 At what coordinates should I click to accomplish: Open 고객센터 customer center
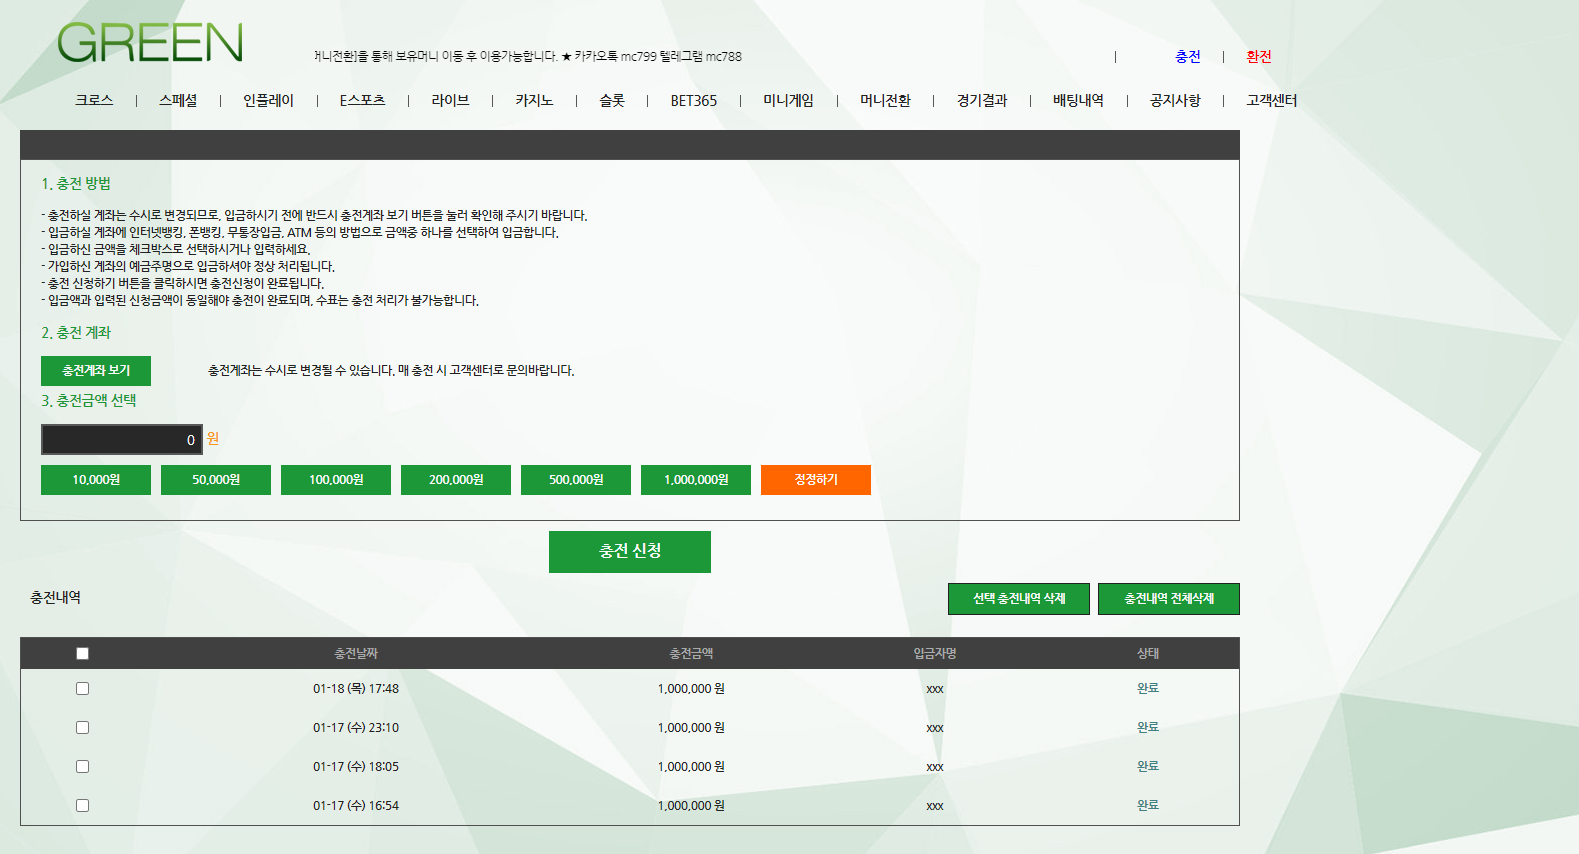(1271, 100)
